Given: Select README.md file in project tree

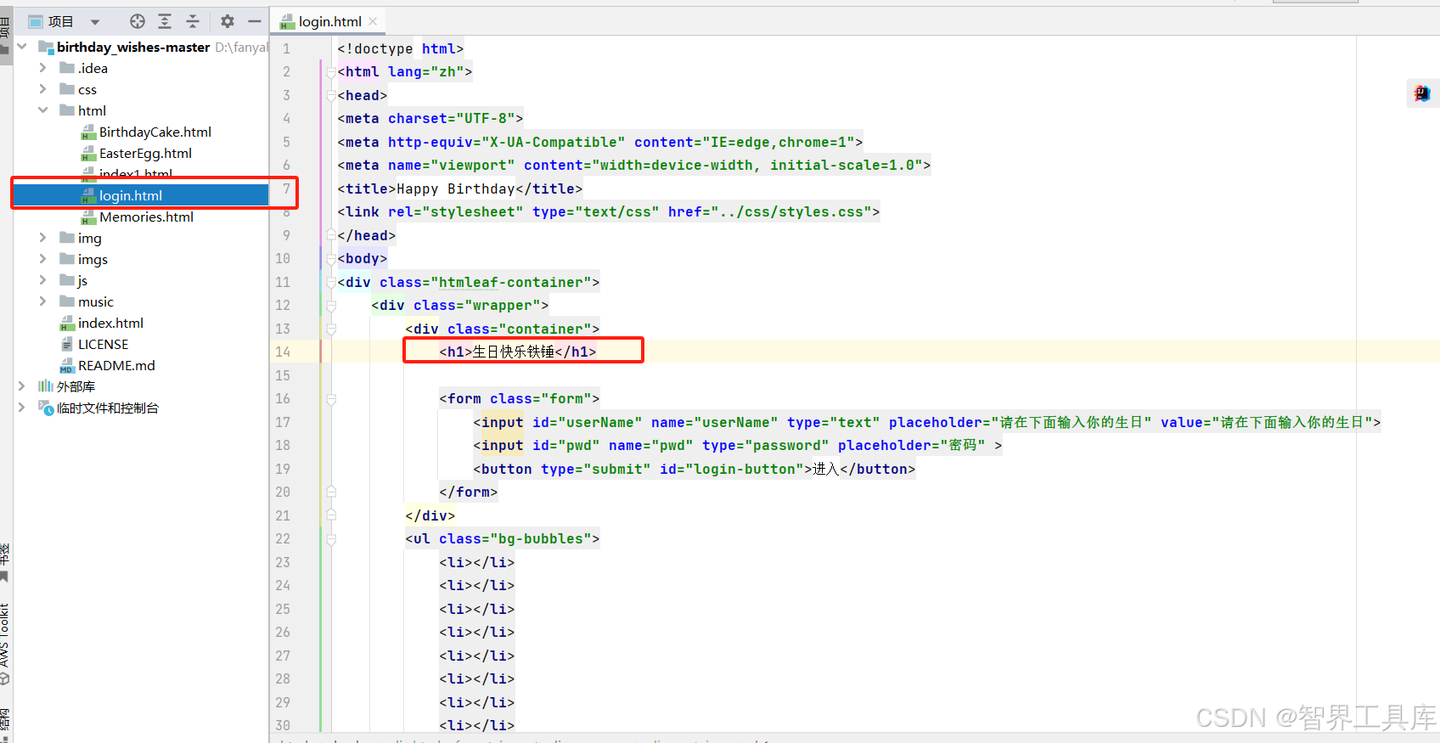Looking at the screenshot, I should coord(116,365).
